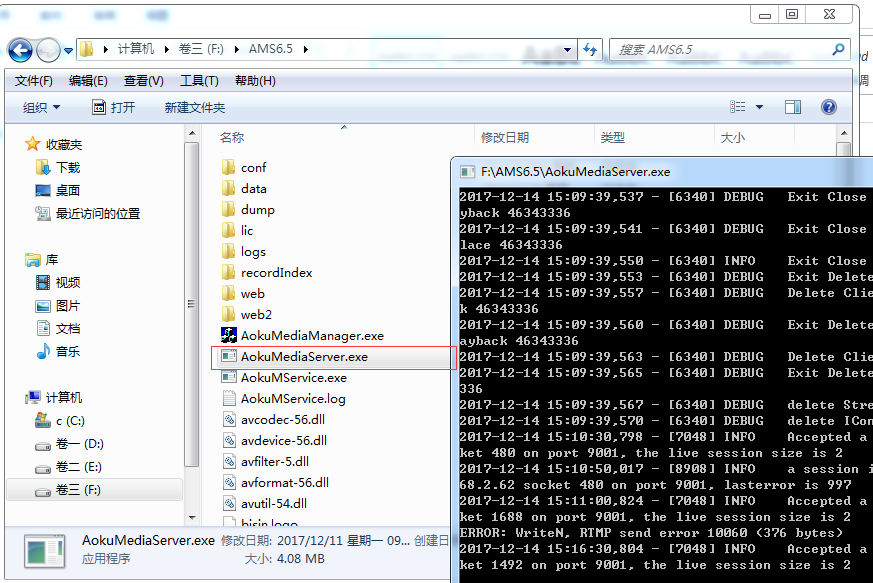
Task: Select drive 卷三 (F:) in sidebar
Action: point(94,490)
